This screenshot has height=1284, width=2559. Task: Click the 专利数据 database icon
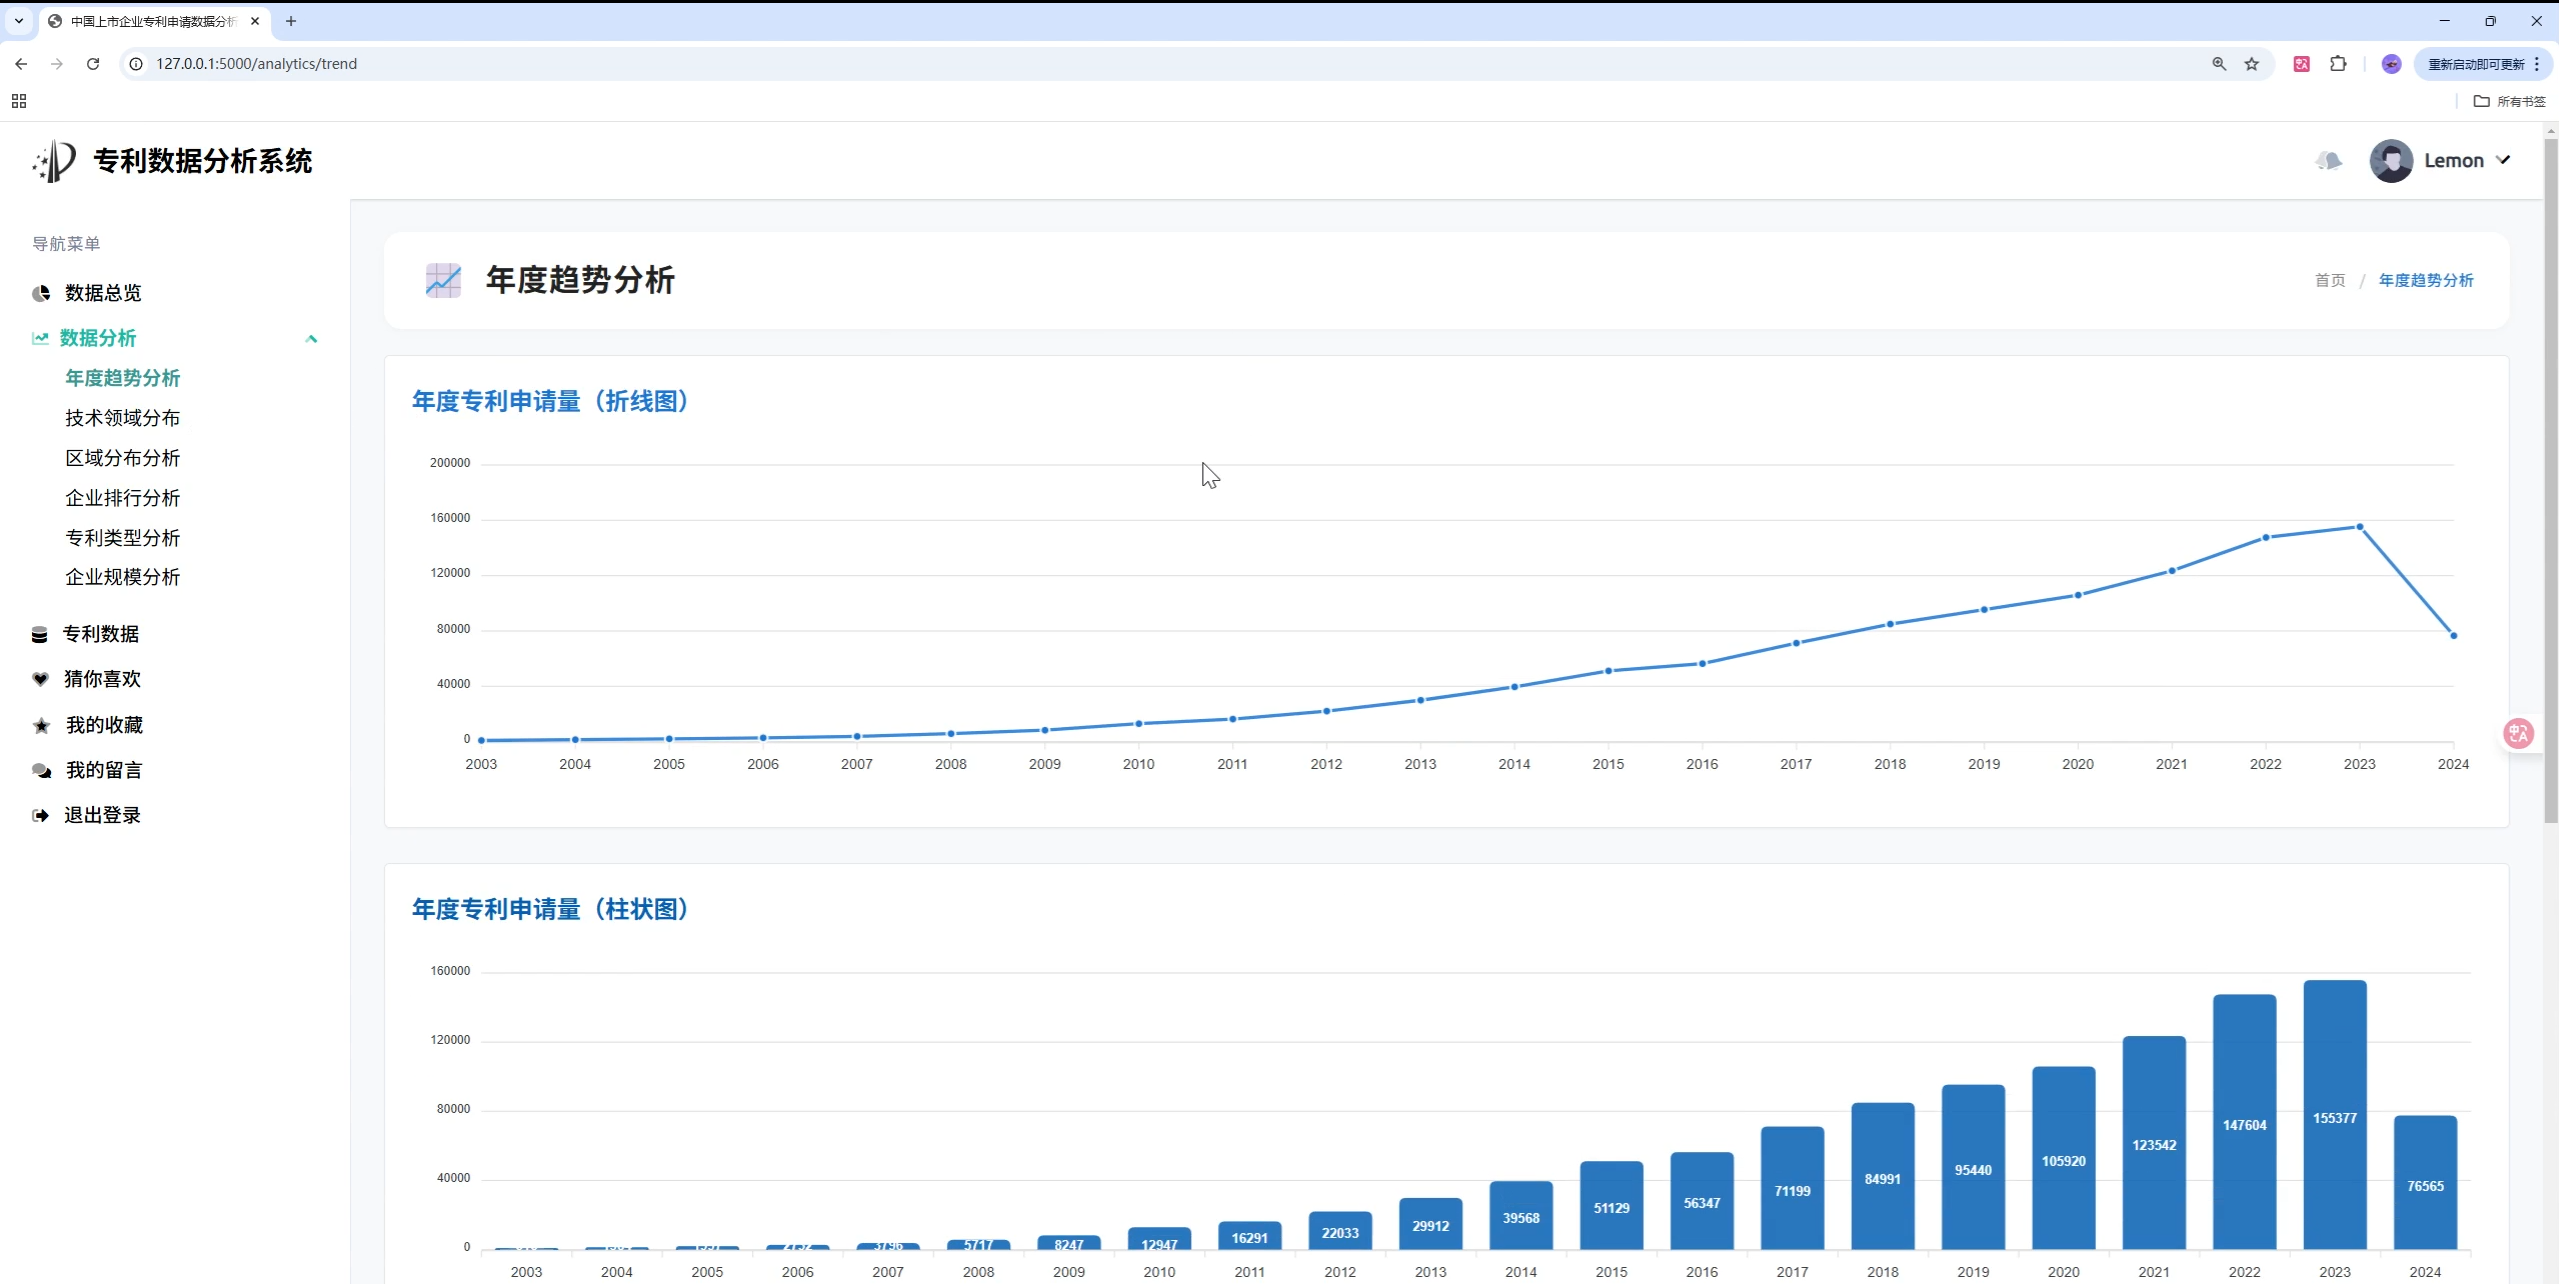pos(40,635)
